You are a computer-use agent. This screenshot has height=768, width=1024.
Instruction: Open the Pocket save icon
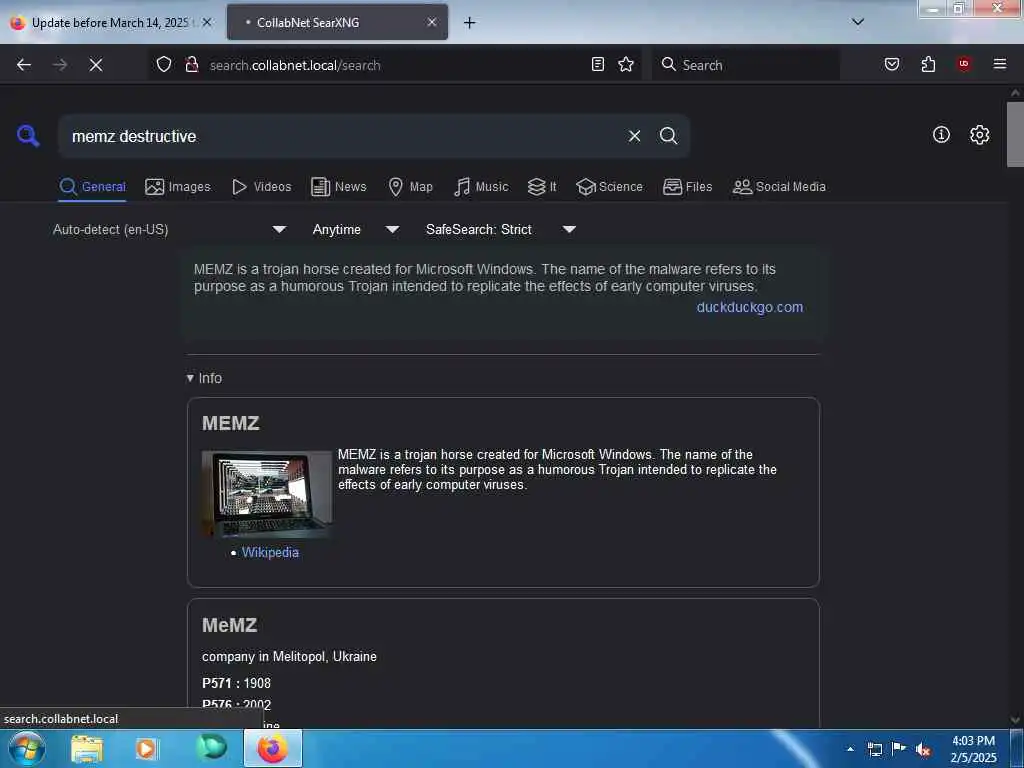[x=891, y=64]
